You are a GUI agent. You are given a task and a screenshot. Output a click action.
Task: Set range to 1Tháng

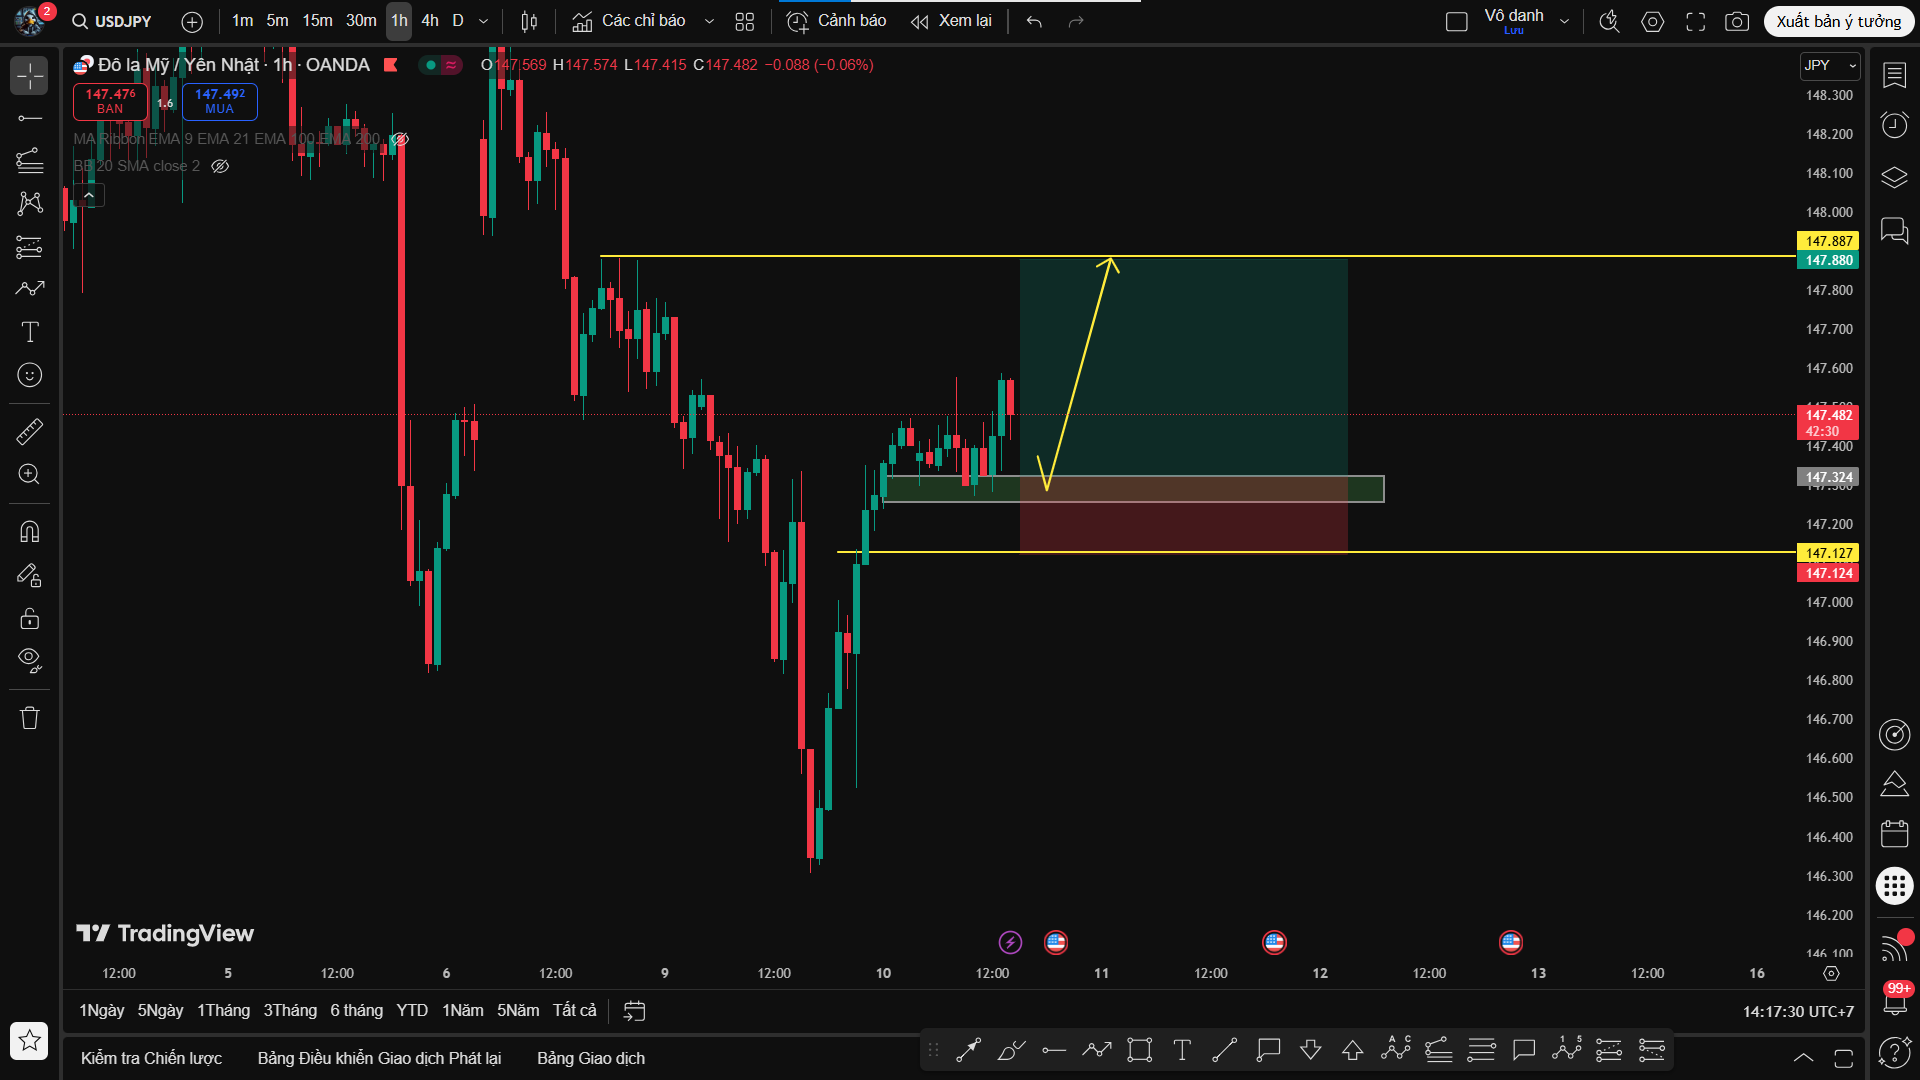(x=223, y=1011)
